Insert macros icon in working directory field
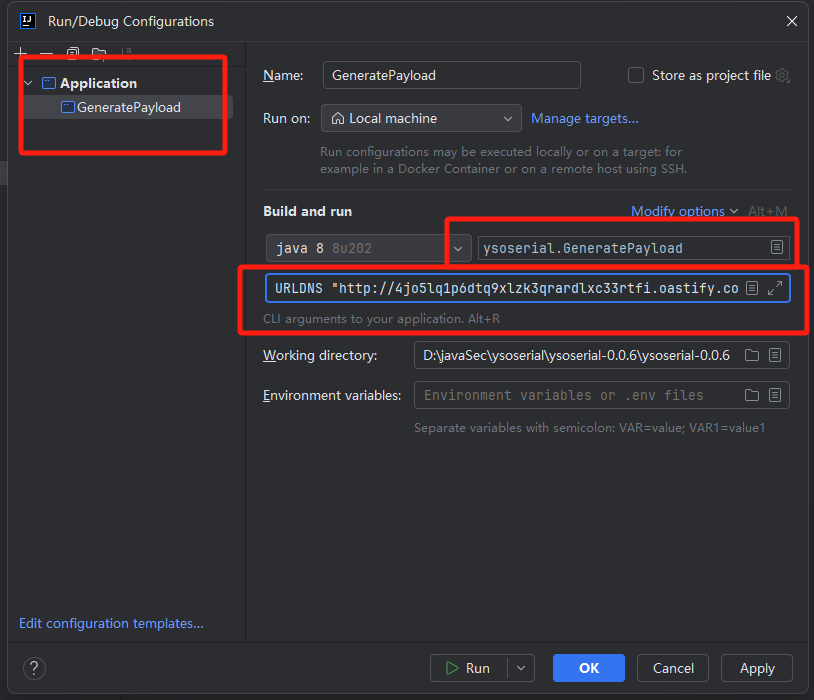The height and width of the screenshot is (700, 814). point(775,355)
